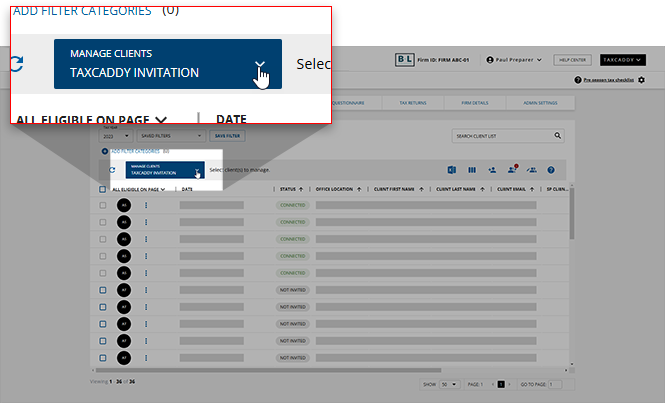Open the blue help question-mark in client toolbar
The image size is (665, 403).
tap(551, 170)
